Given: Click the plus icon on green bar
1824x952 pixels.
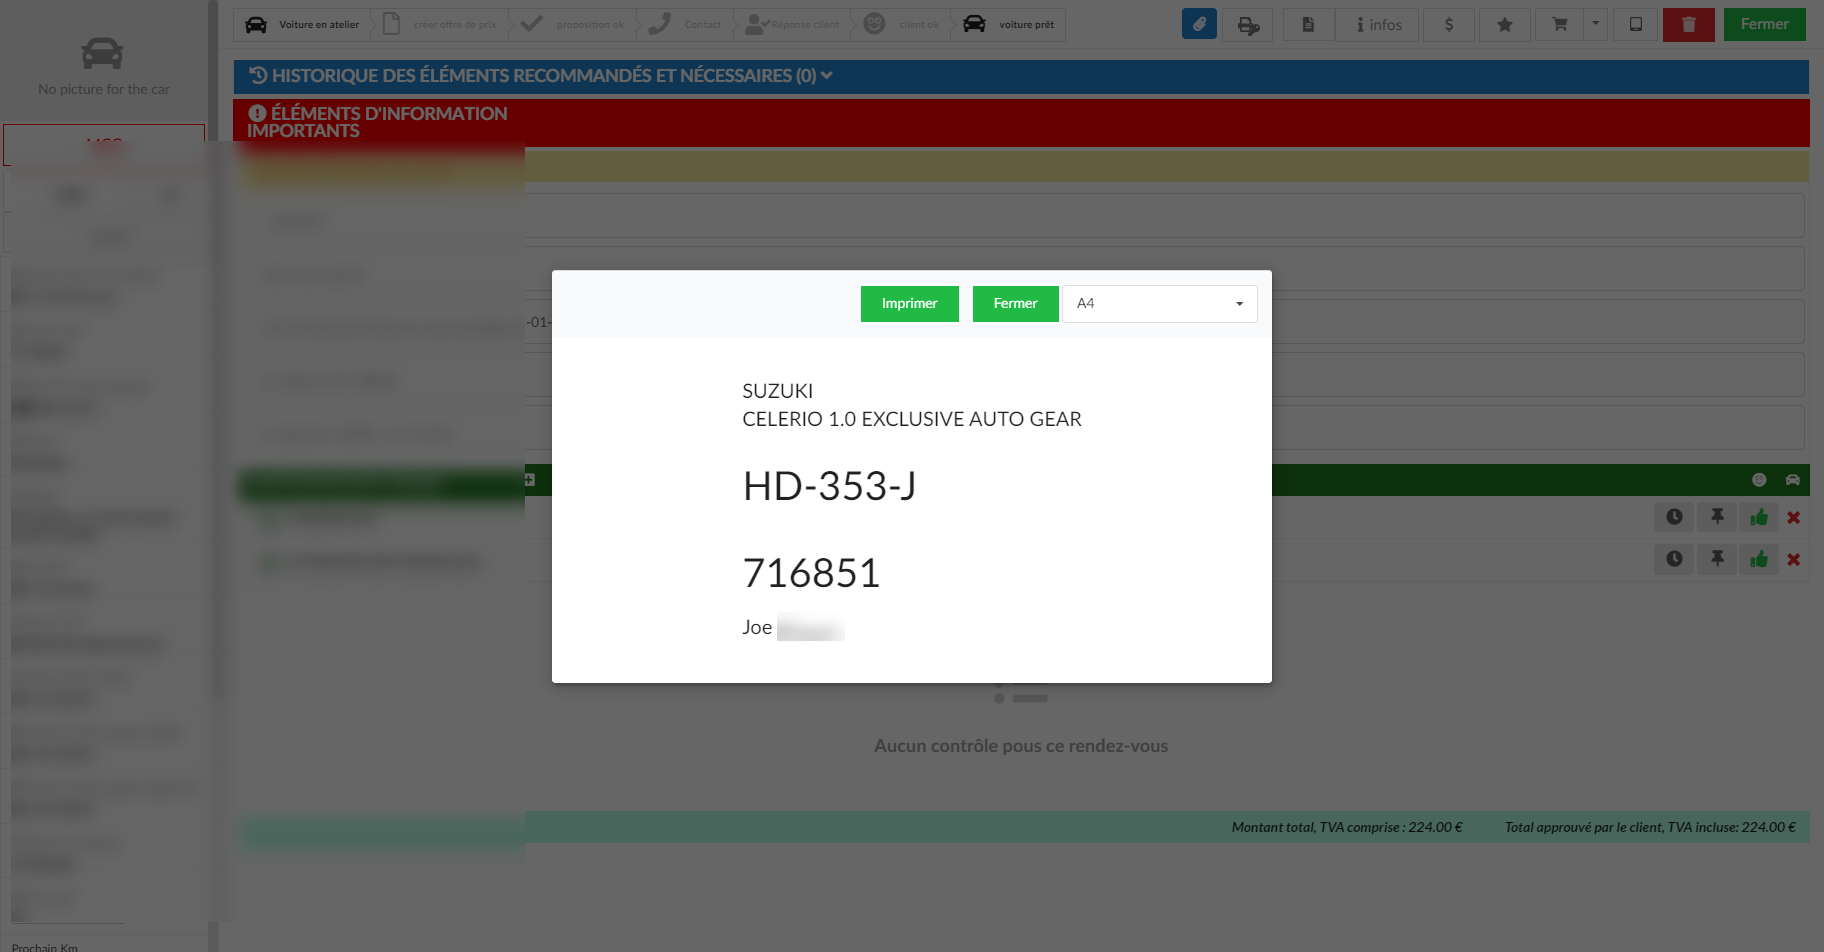Looking at the screenshot, I should pos(530,480).
